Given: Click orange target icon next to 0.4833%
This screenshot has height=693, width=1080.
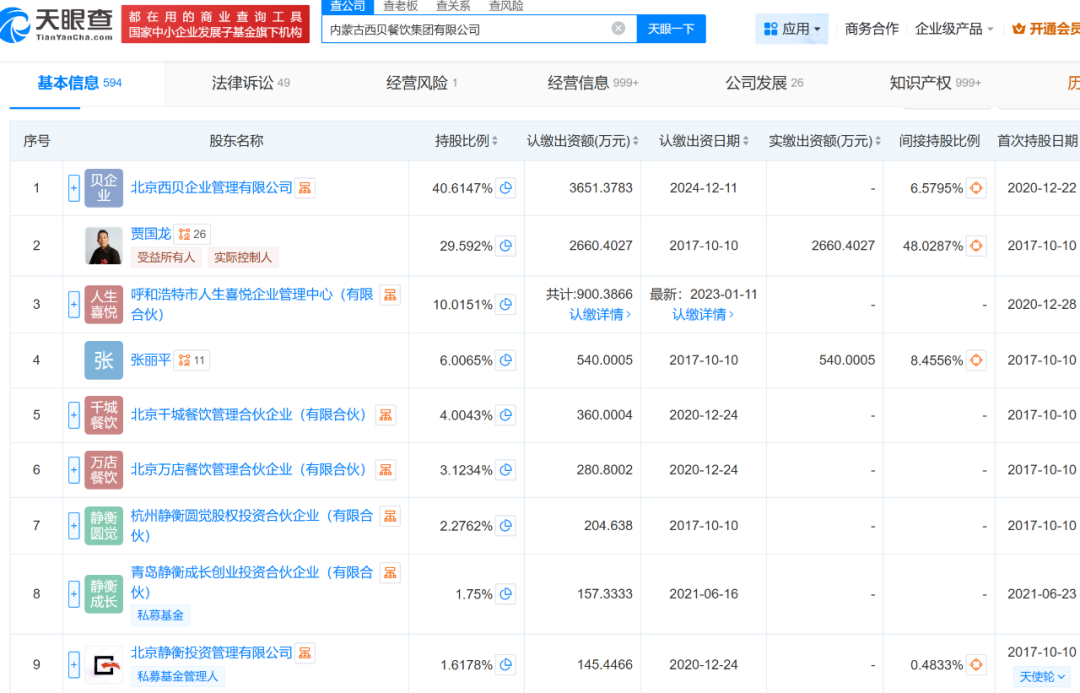Looking at the screenshot, I should [x=977, y=665].
